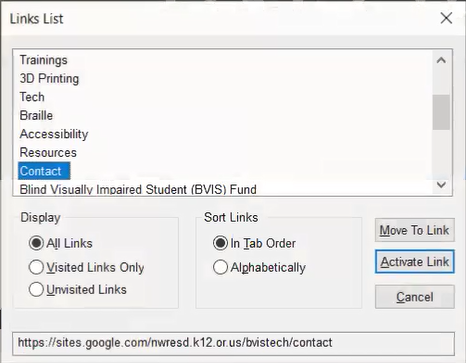
Task: Select the Tech link
Action: pos(32,97)
